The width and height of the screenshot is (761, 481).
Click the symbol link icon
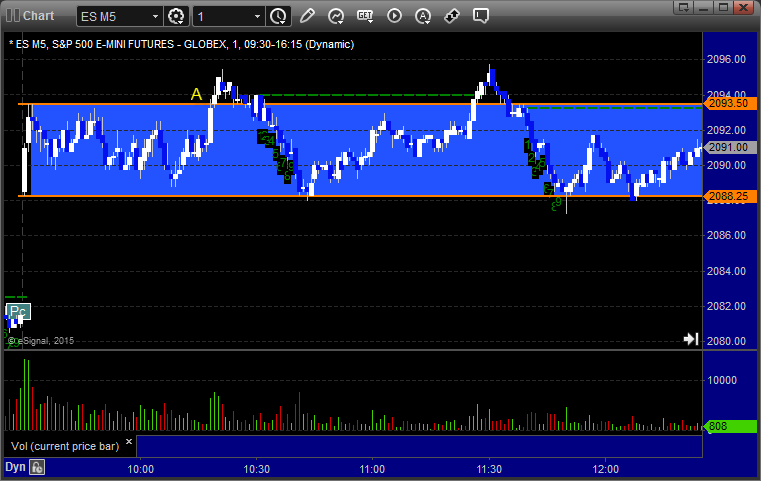tap(452, 16)
